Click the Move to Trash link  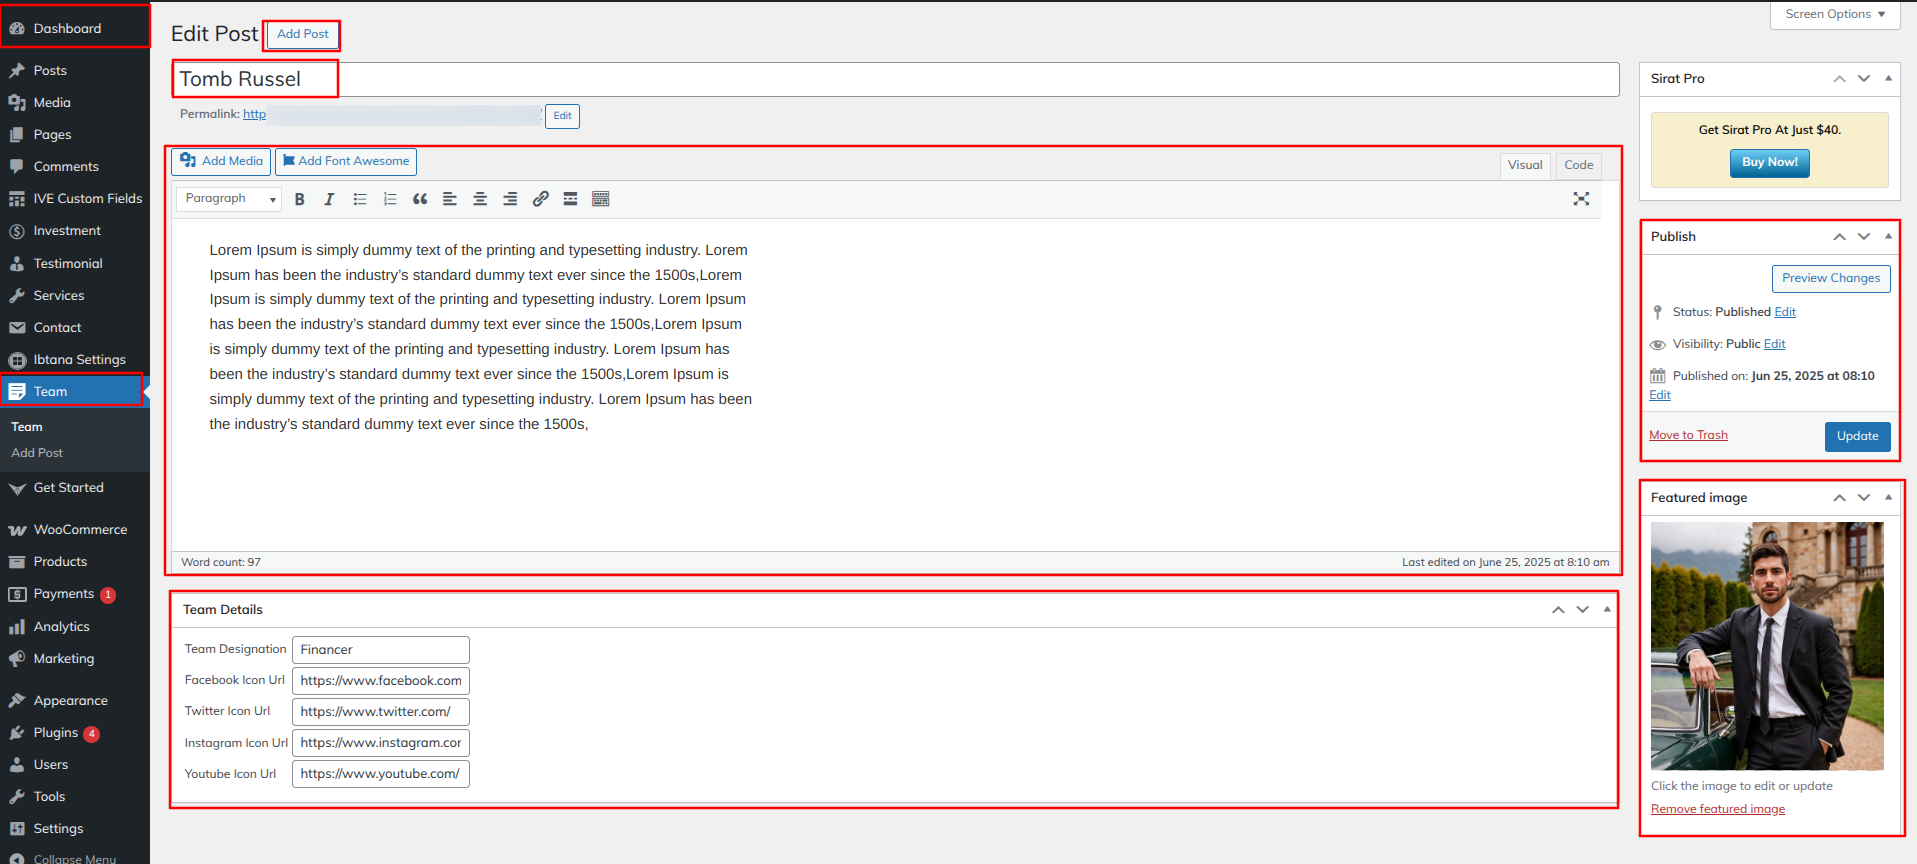coord(1688,435)
